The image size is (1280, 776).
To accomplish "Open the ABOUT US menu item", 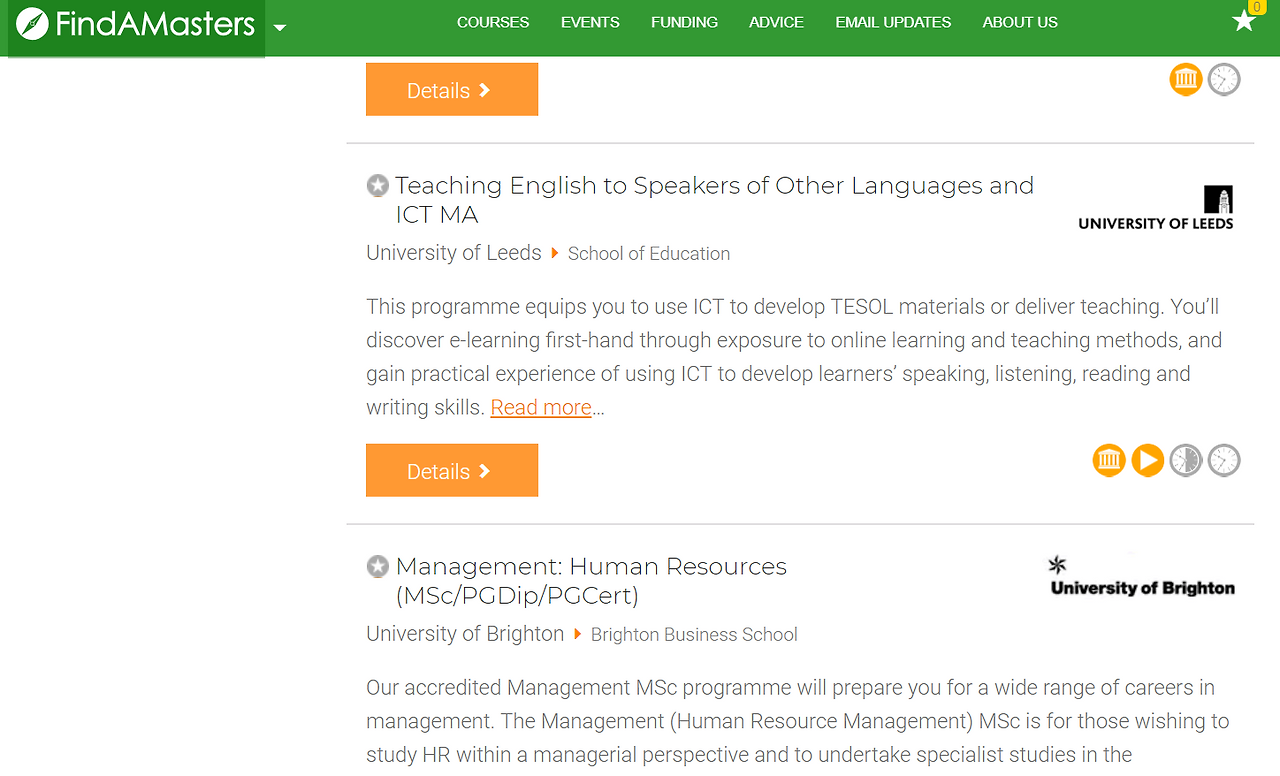I will click(1020, 22).
